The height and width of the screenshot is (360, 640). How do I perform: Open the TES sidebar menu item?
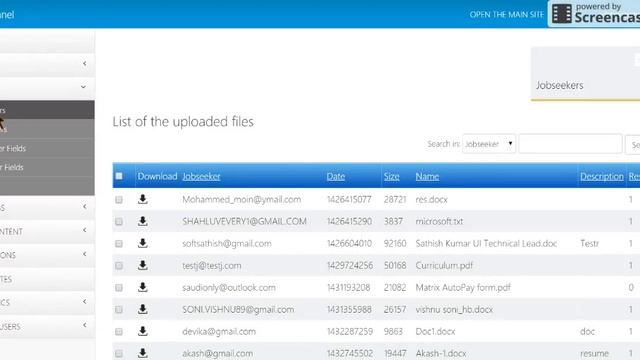(47, 279)
